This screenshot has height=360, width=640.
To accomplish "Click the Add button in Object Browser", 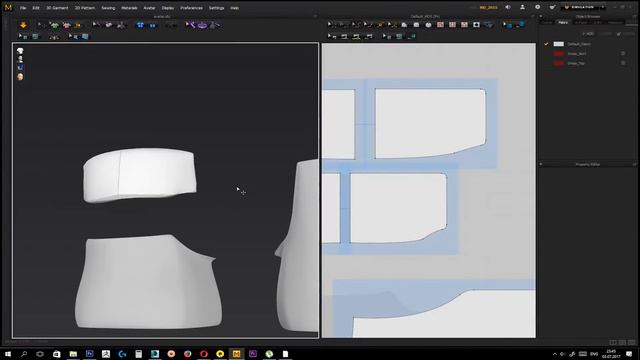I will tap(588, 33).
